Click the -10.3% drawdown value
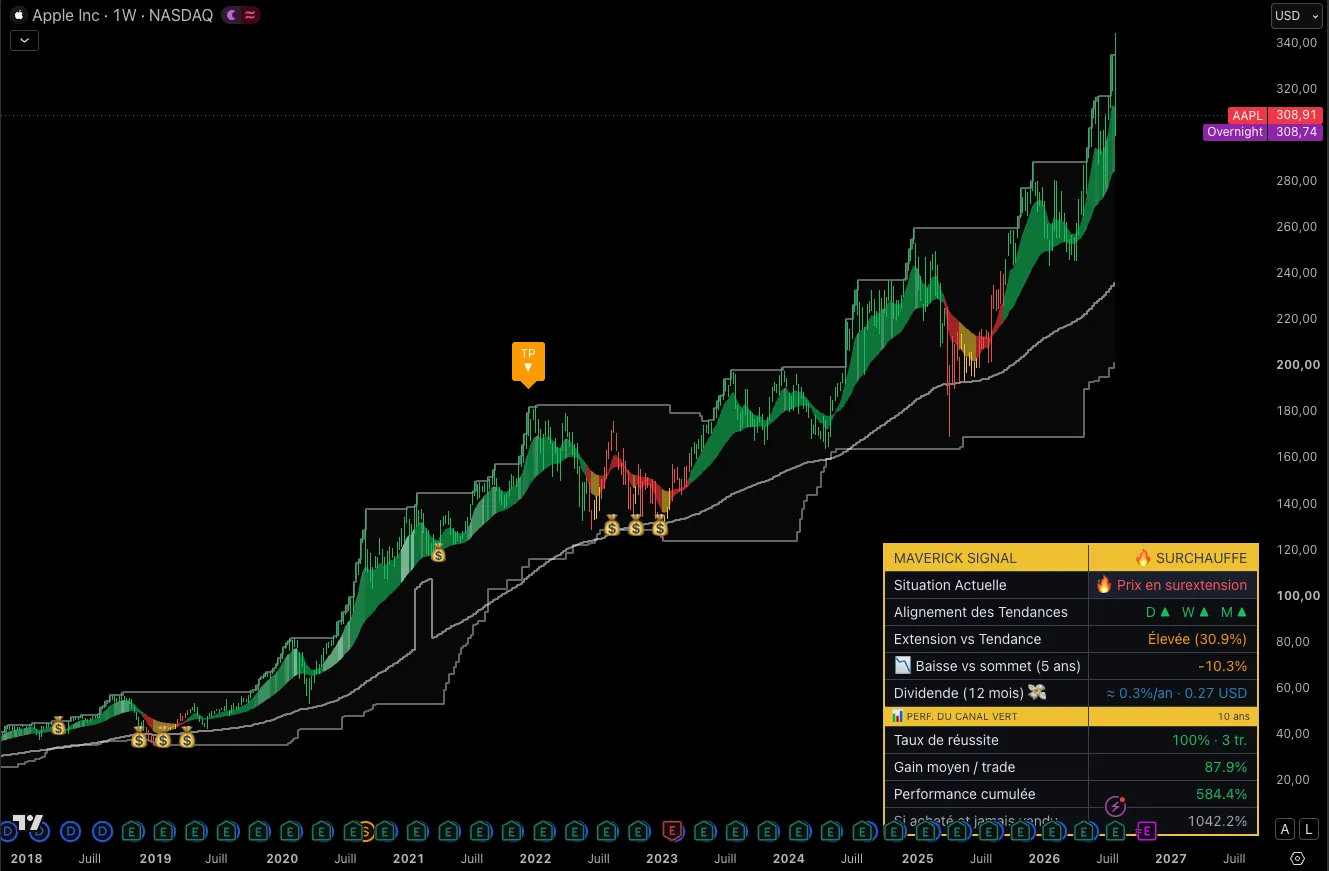This screenshot has width=1329, height=871. click(x=1222, y=666)
